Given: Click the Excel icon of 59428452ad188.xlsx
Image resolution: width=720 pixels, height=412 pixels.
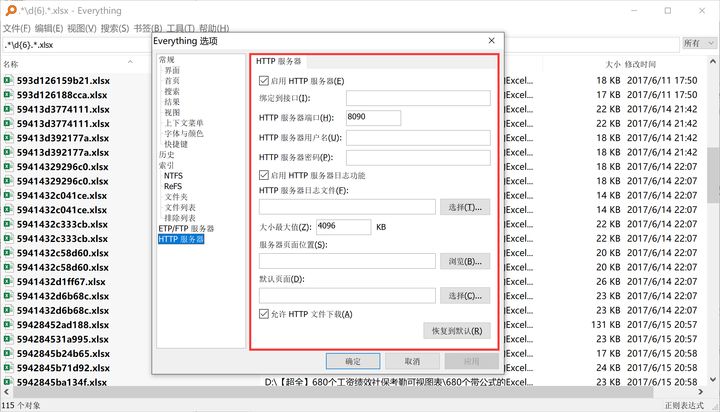Looking at the screenshot, I should coord(8,325).
